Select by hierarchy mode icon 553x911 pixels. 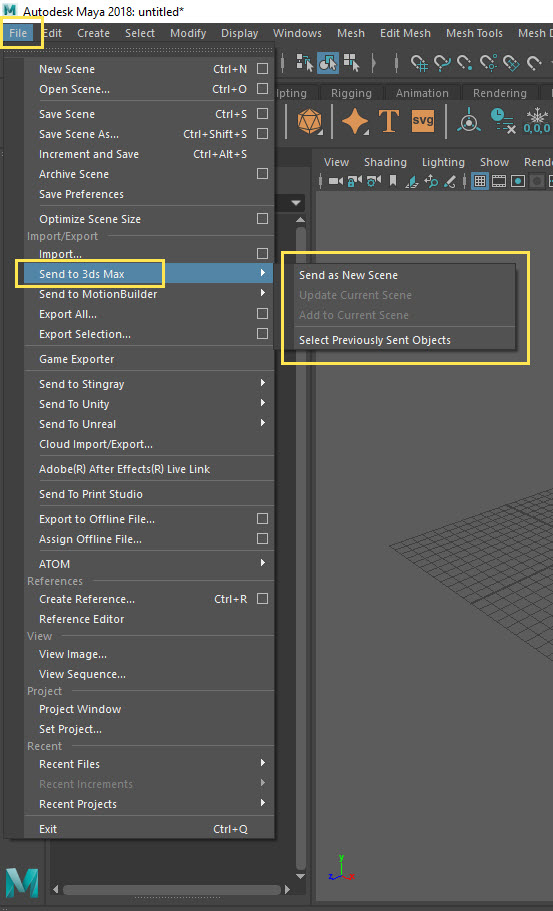305,62
